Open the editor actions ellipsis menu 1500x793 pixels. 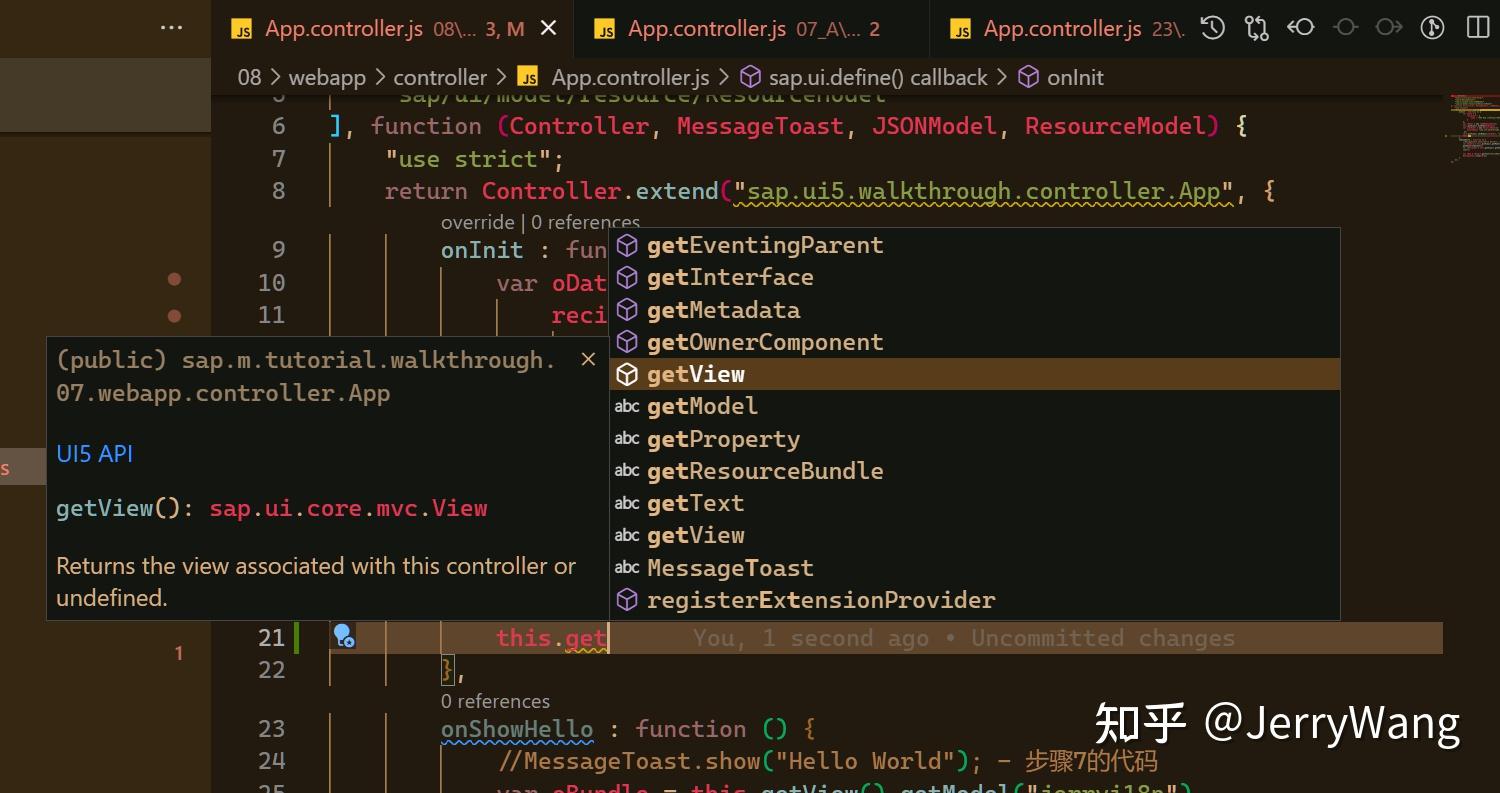click(171, 27)
